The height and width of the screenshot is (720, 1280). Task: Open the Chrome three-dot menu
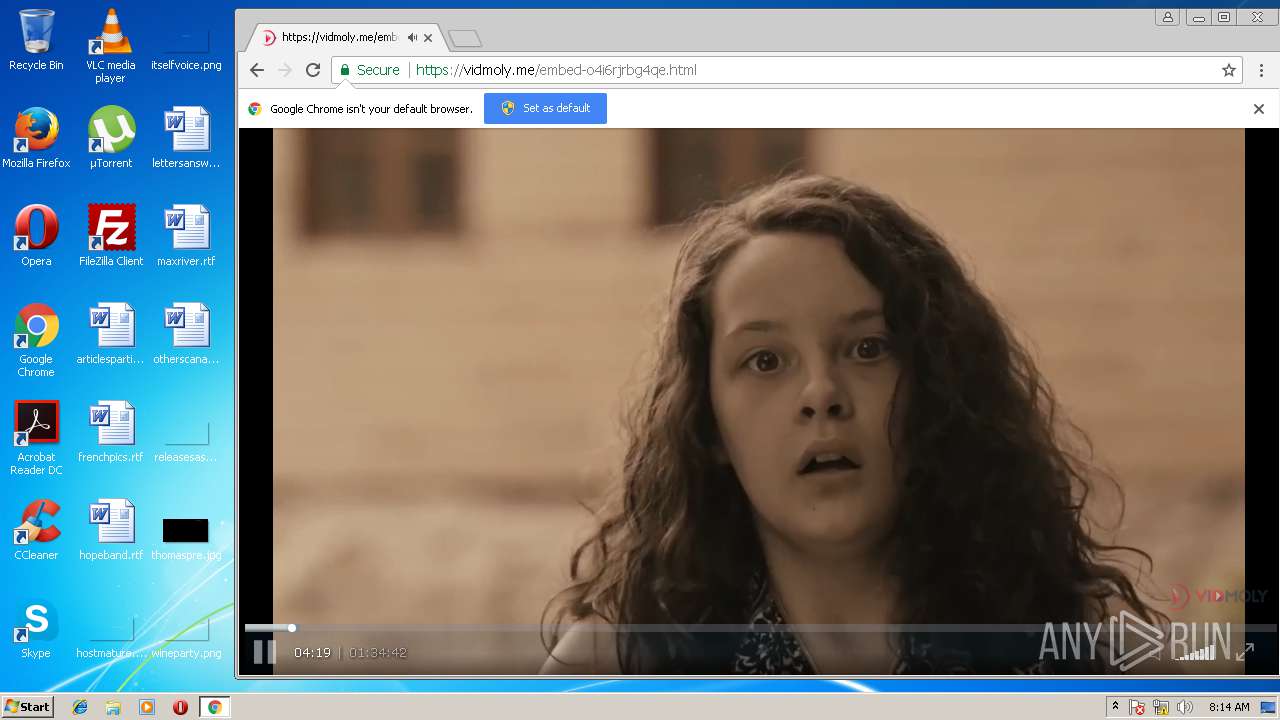click(1261, 70)
